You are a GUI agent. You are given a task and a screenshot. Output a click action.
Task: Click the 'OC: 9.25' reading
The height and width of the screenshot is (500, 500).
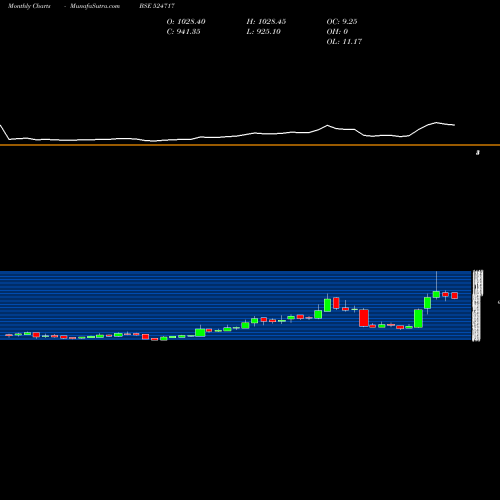[342, 22]
